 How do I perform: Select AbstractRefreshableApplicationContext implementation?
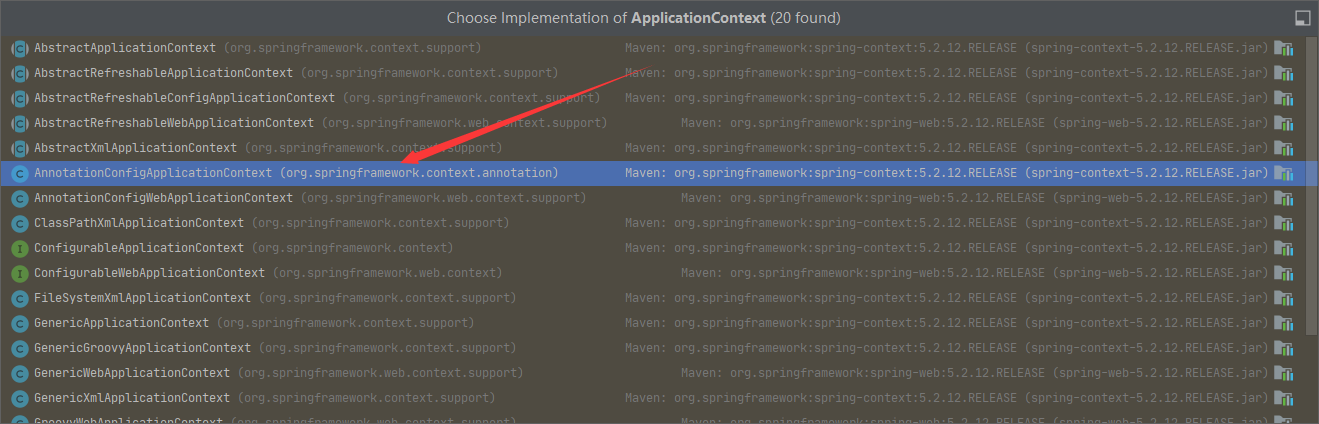tap(163, 73)
